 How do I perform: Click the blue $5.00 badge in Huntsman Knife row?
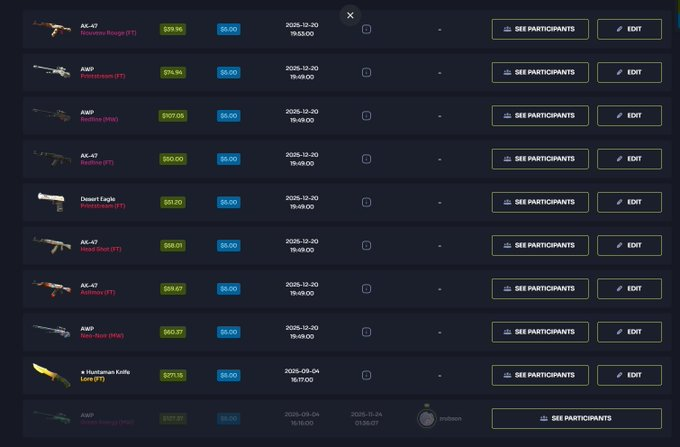229,375
